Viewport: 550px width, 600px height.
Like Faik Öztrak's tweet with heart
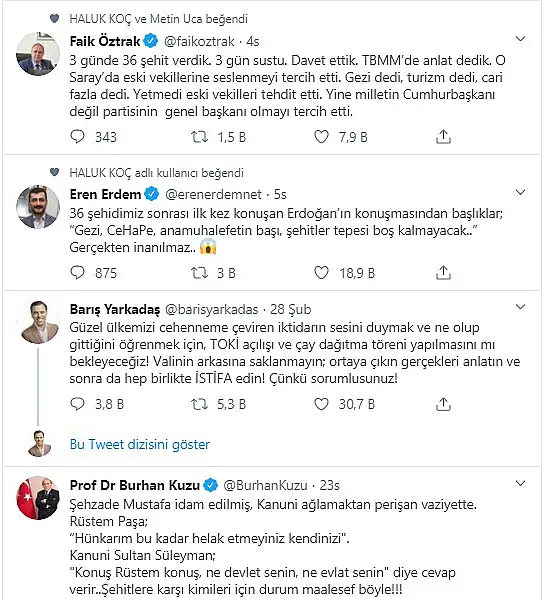pyautogui.click(x=321, y=137)
